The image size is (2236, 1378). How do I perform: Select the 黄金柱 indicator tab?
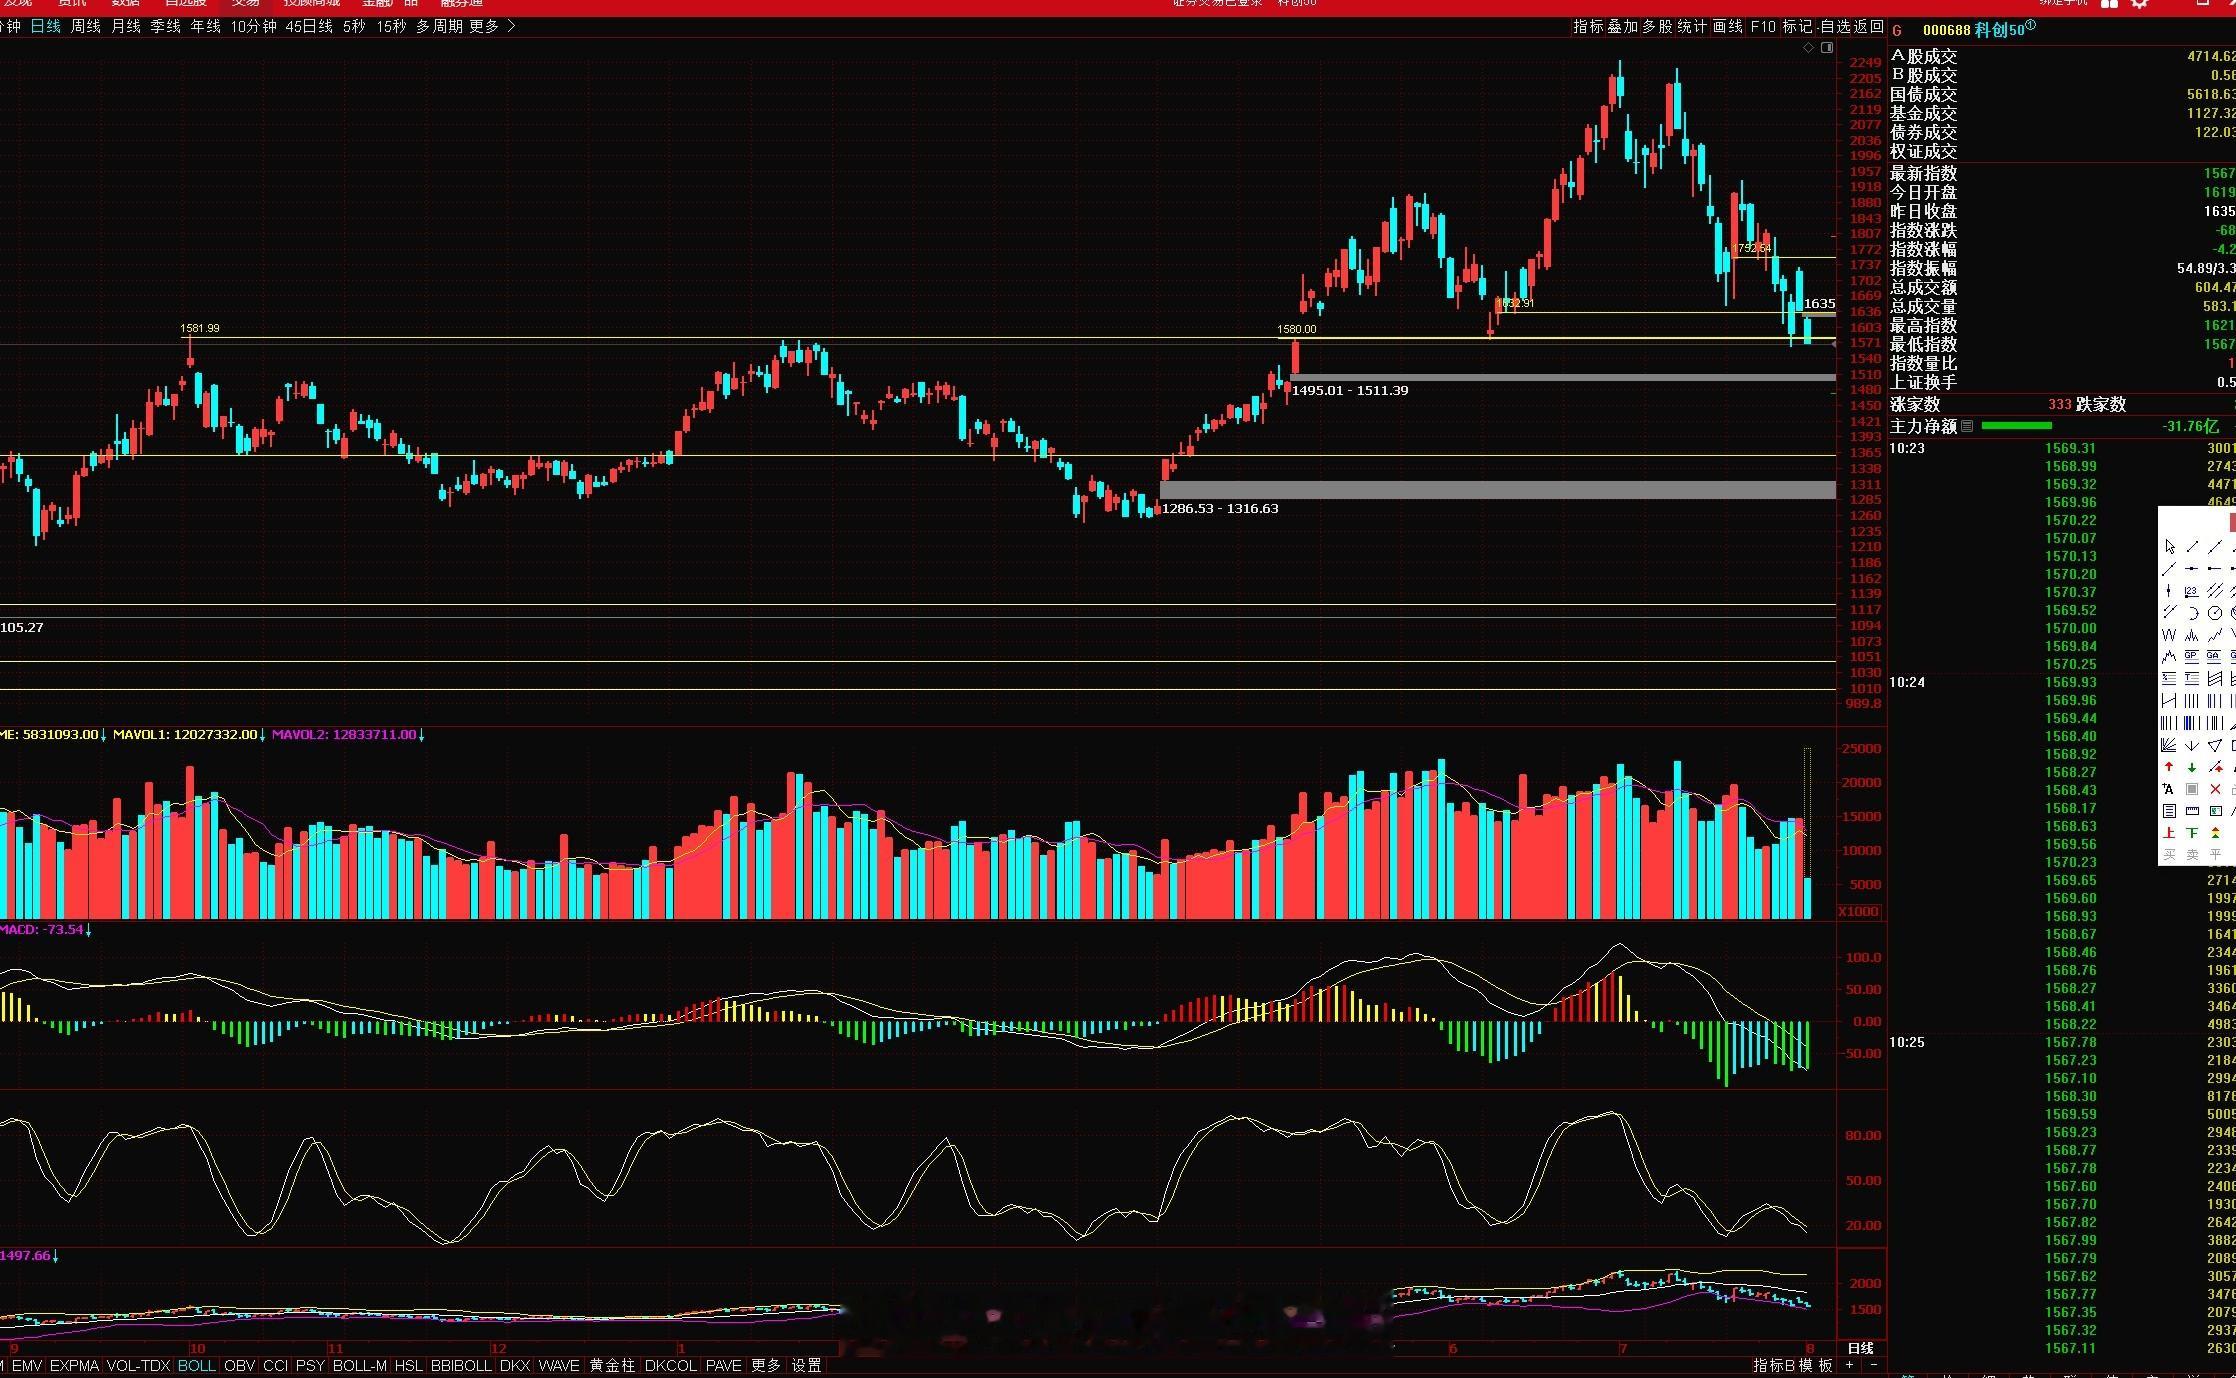point(612,1365)
